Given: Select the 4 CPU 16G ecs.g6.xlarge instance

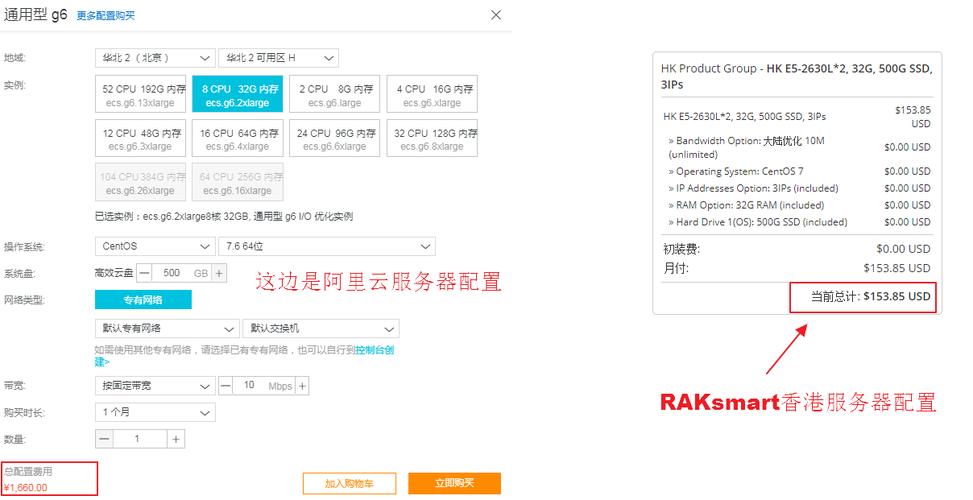Looking at the screenshot, I should click(432, 94).
